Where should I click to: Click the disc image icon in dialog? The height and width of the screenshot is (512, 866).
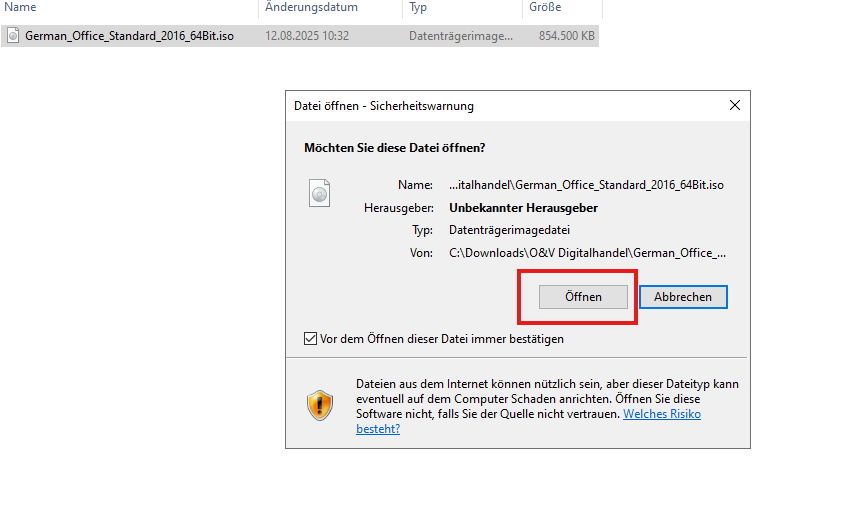pos(319,193)
